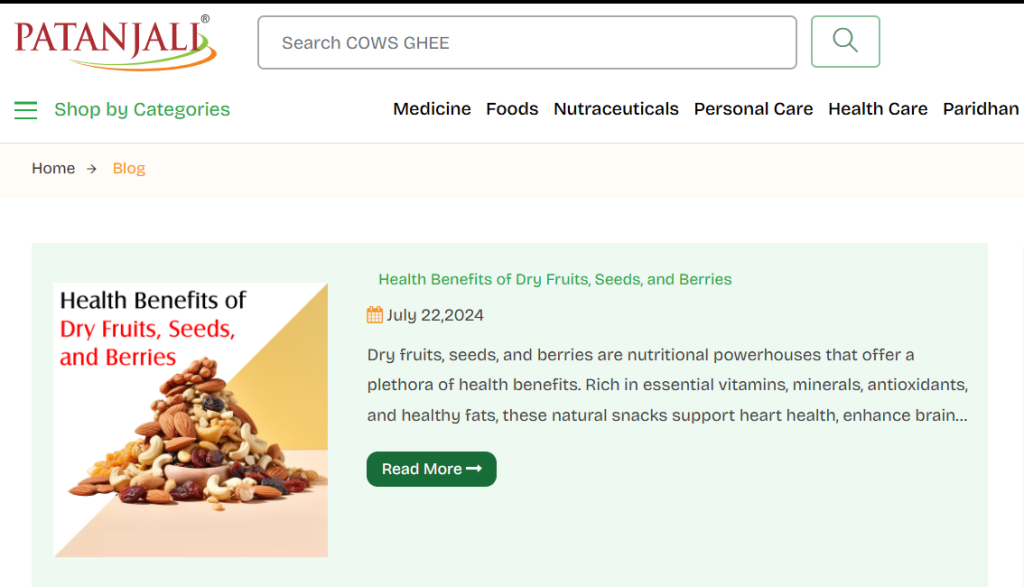1024x587 pixels.
Task: Open Health Care category
Action: [x=877, y=109]
